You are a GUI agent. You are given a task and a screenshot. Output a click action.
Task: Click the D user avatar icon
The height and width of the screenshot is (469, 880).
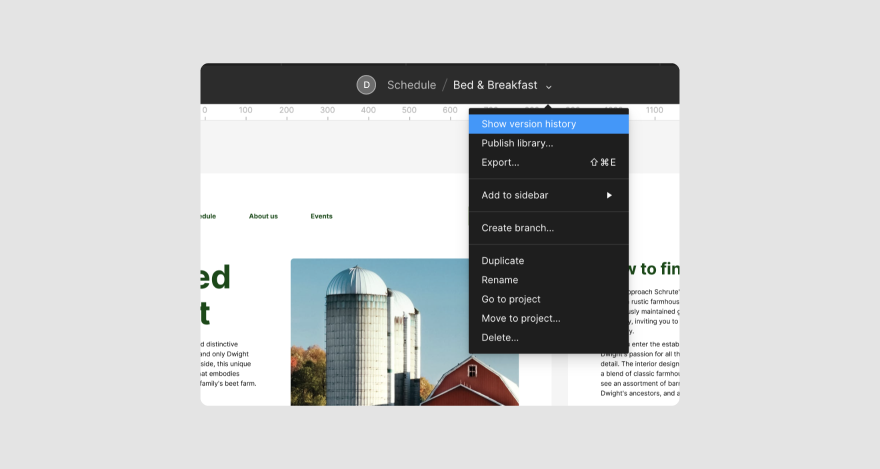366,85
